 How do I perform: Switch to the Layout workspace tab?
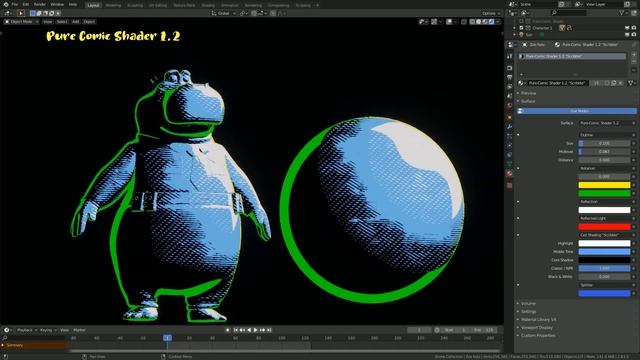[93, 5]
